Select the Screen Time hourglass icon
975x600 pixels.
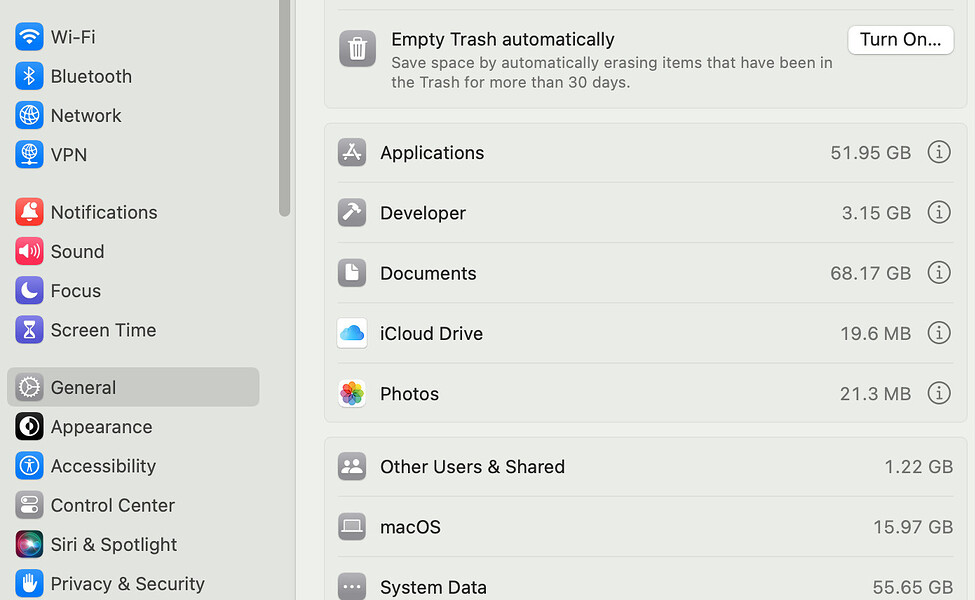tap(29, 330)
